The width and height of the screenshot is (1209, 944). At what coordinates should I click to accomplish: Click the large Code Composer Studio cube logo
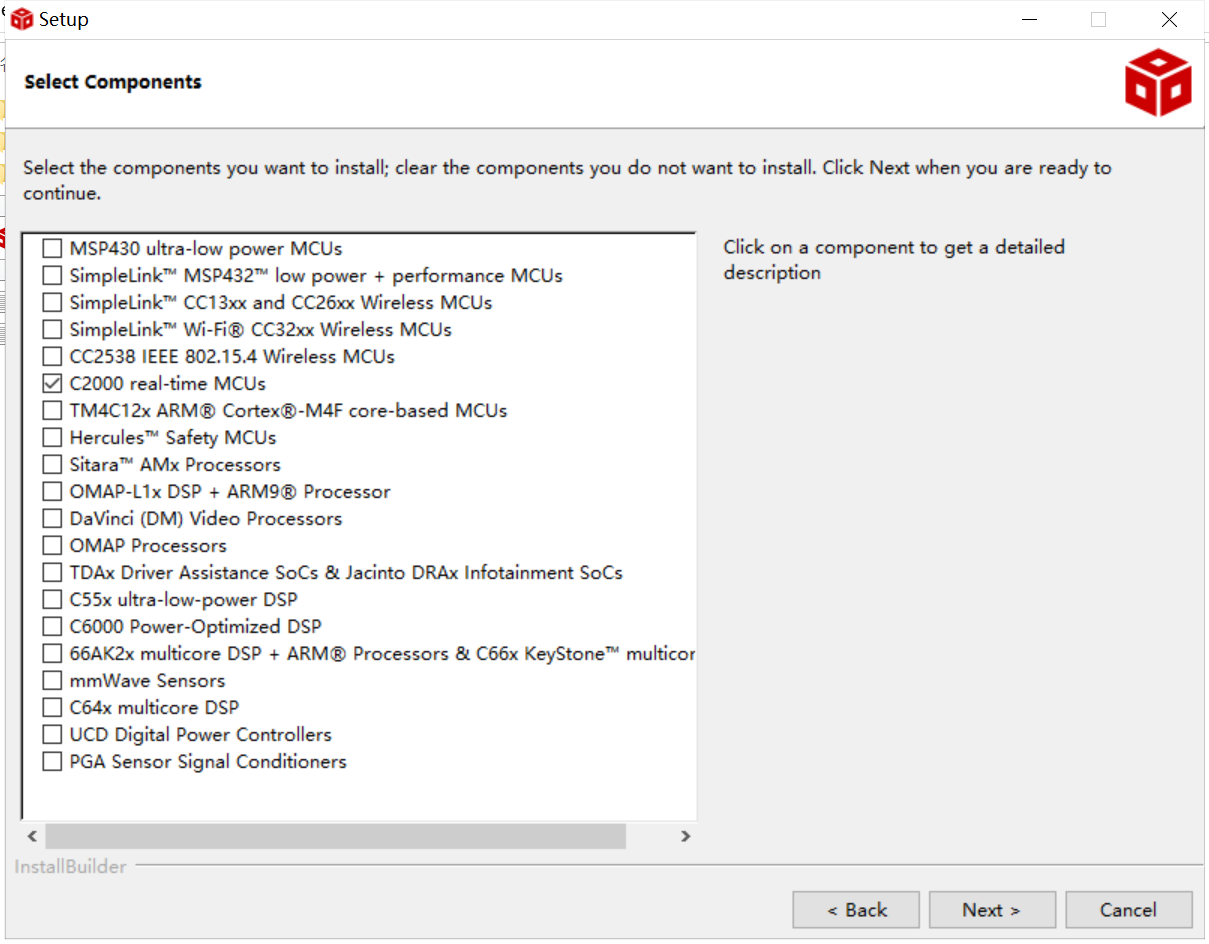tap(1158, 84)
